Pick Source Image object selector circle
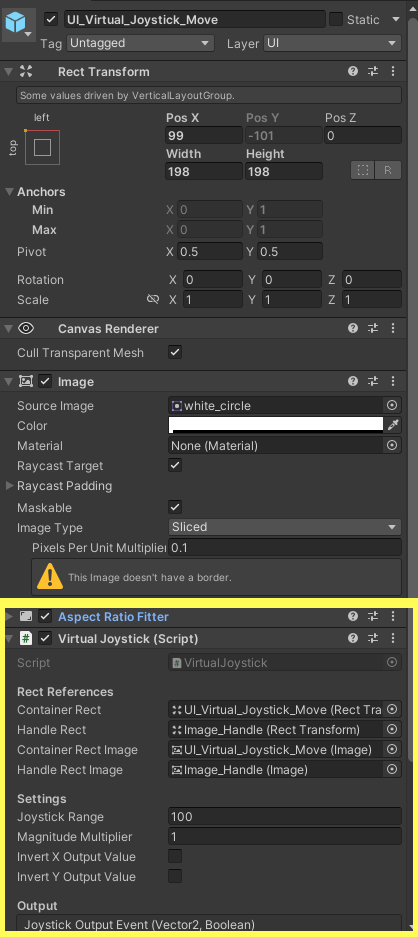This screenshot has width=418, height=937. [392, 406]
